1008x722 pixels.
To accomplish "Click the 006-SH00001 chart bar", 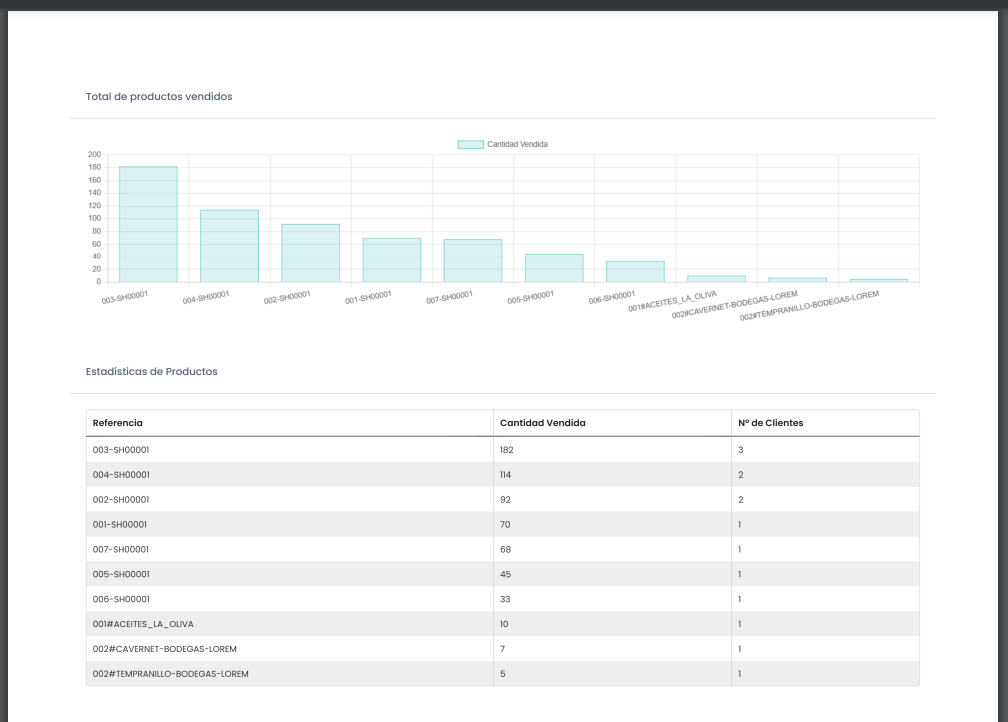I will 635,272.
